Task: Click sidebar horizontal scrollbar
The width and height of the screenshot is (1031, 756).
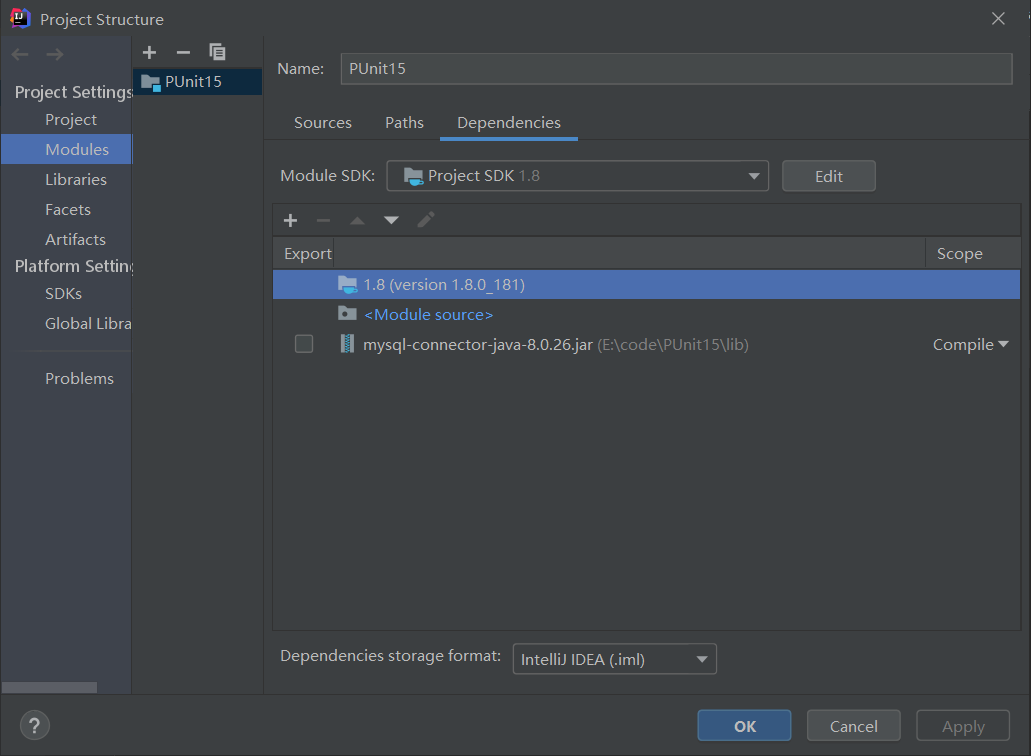Action: click(49, 687)
